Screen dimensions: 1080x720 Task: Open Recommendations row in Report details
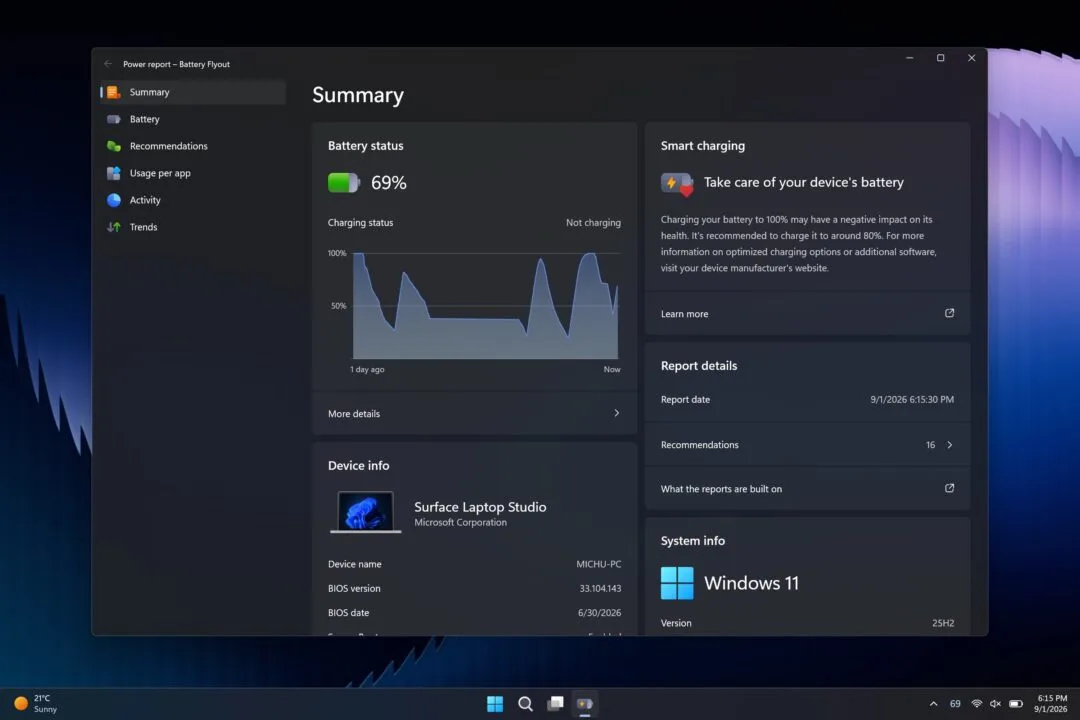pyautogui.click(x=807, y=445)
